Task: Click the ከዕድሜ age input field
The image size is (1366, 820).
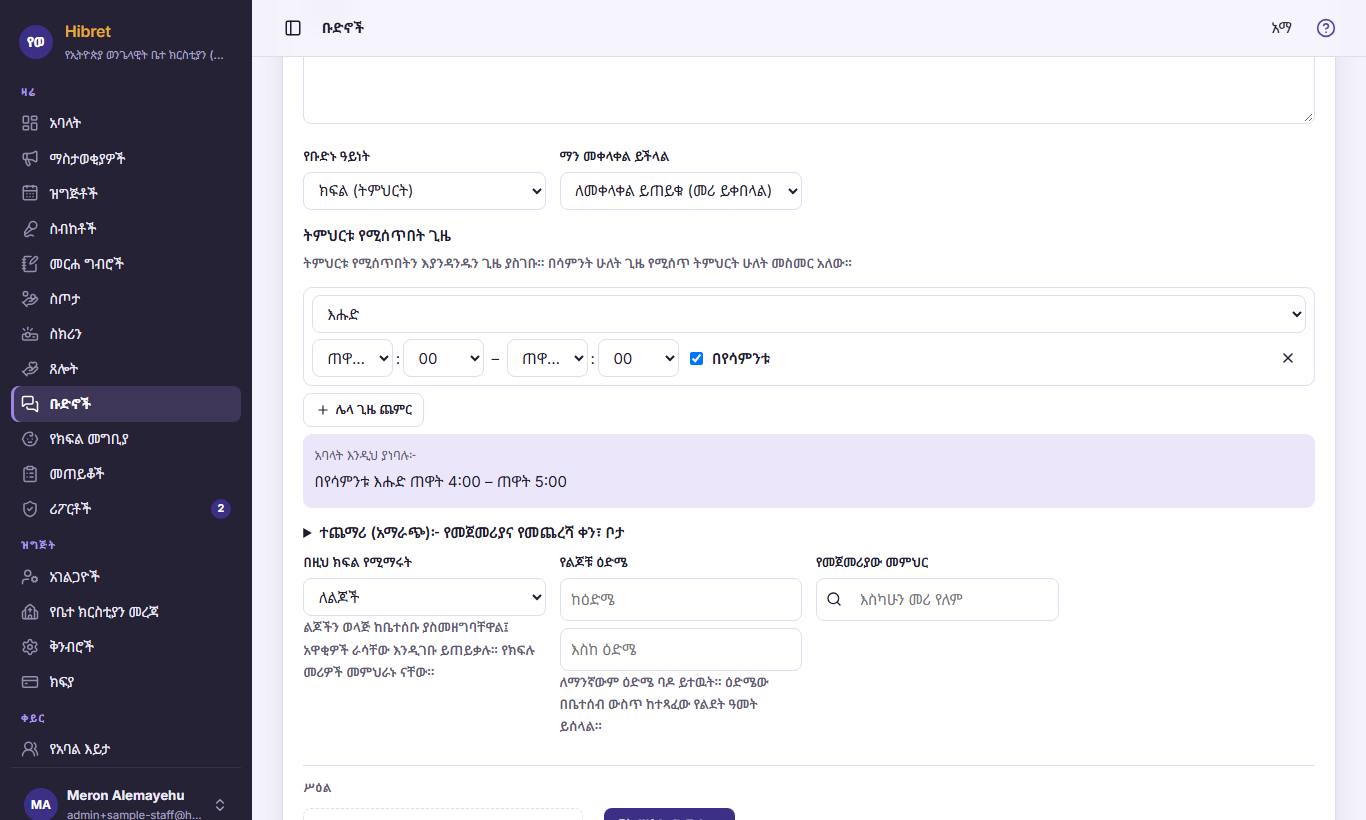Action: click(x=681, y=600)
